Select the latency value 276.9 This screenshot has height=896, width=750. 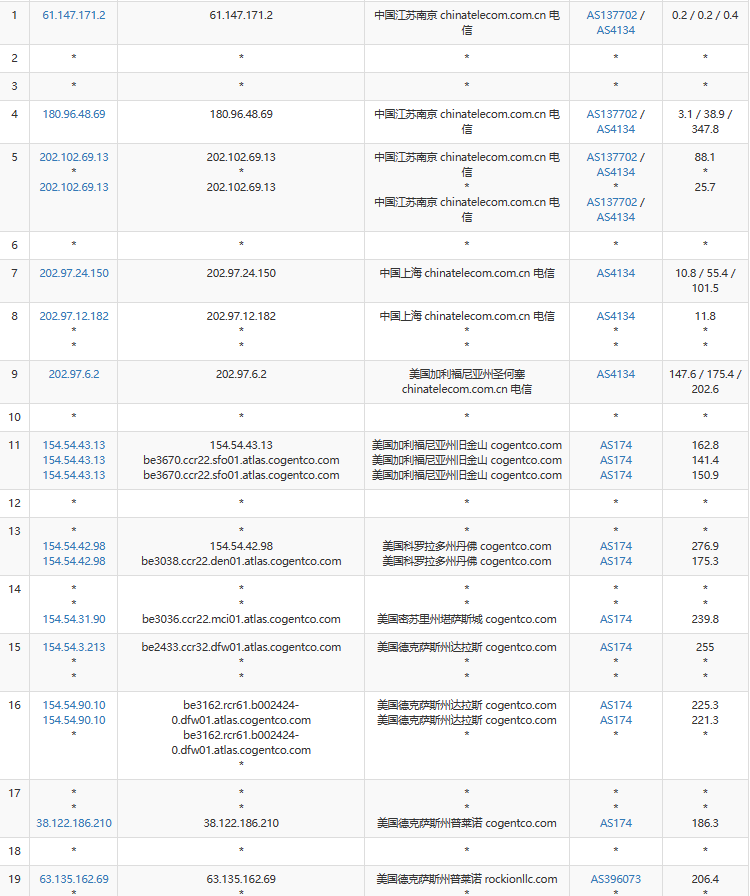(x=705, y=546)
